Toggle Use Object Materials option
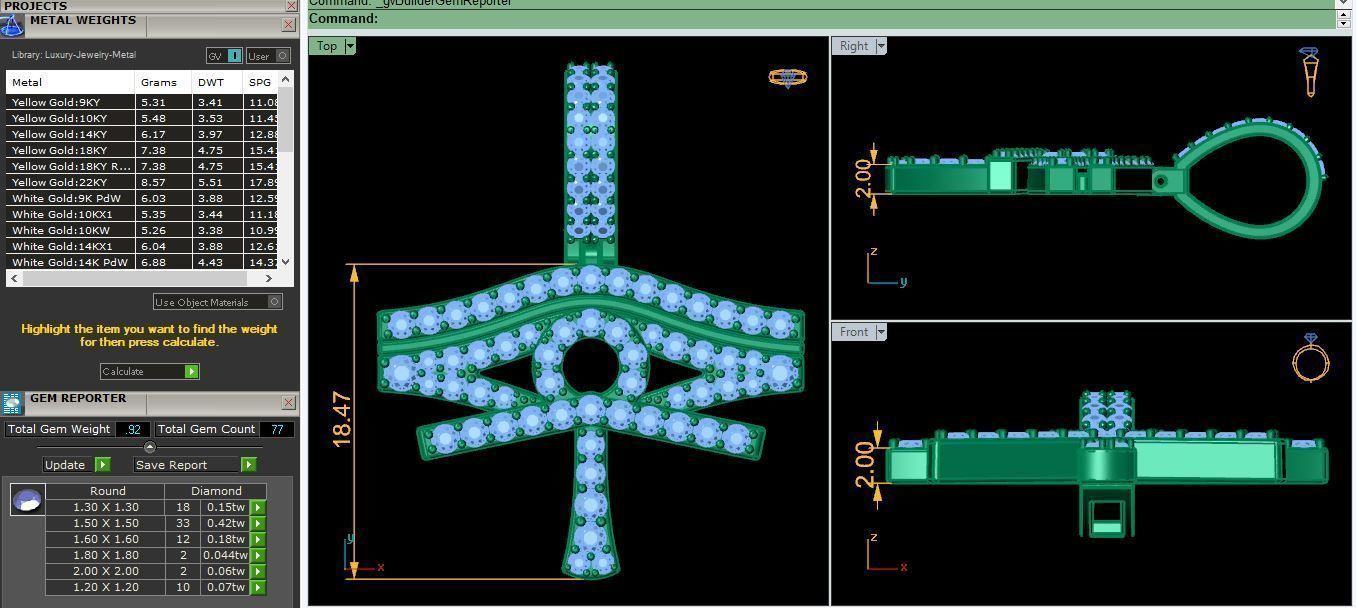1357x608 pixels. pos(218,302)
